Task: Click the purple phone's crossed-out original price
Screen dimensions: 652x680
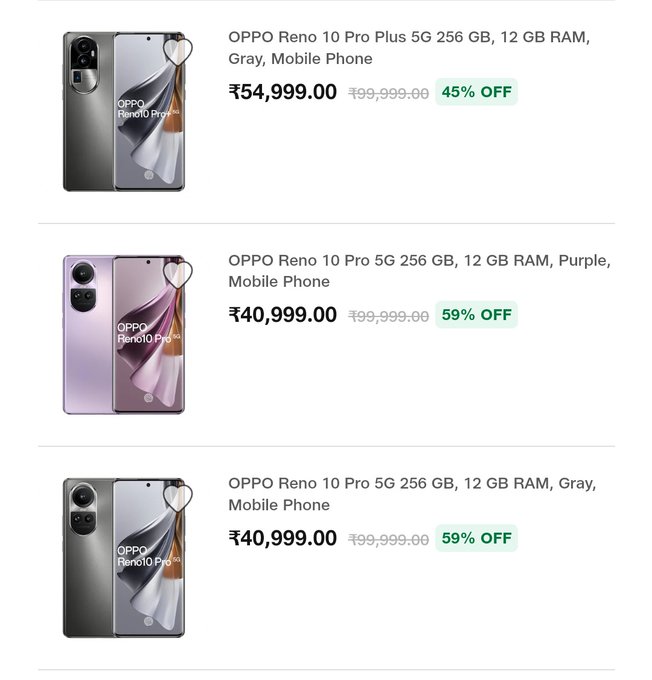Action: click(388, 317)
